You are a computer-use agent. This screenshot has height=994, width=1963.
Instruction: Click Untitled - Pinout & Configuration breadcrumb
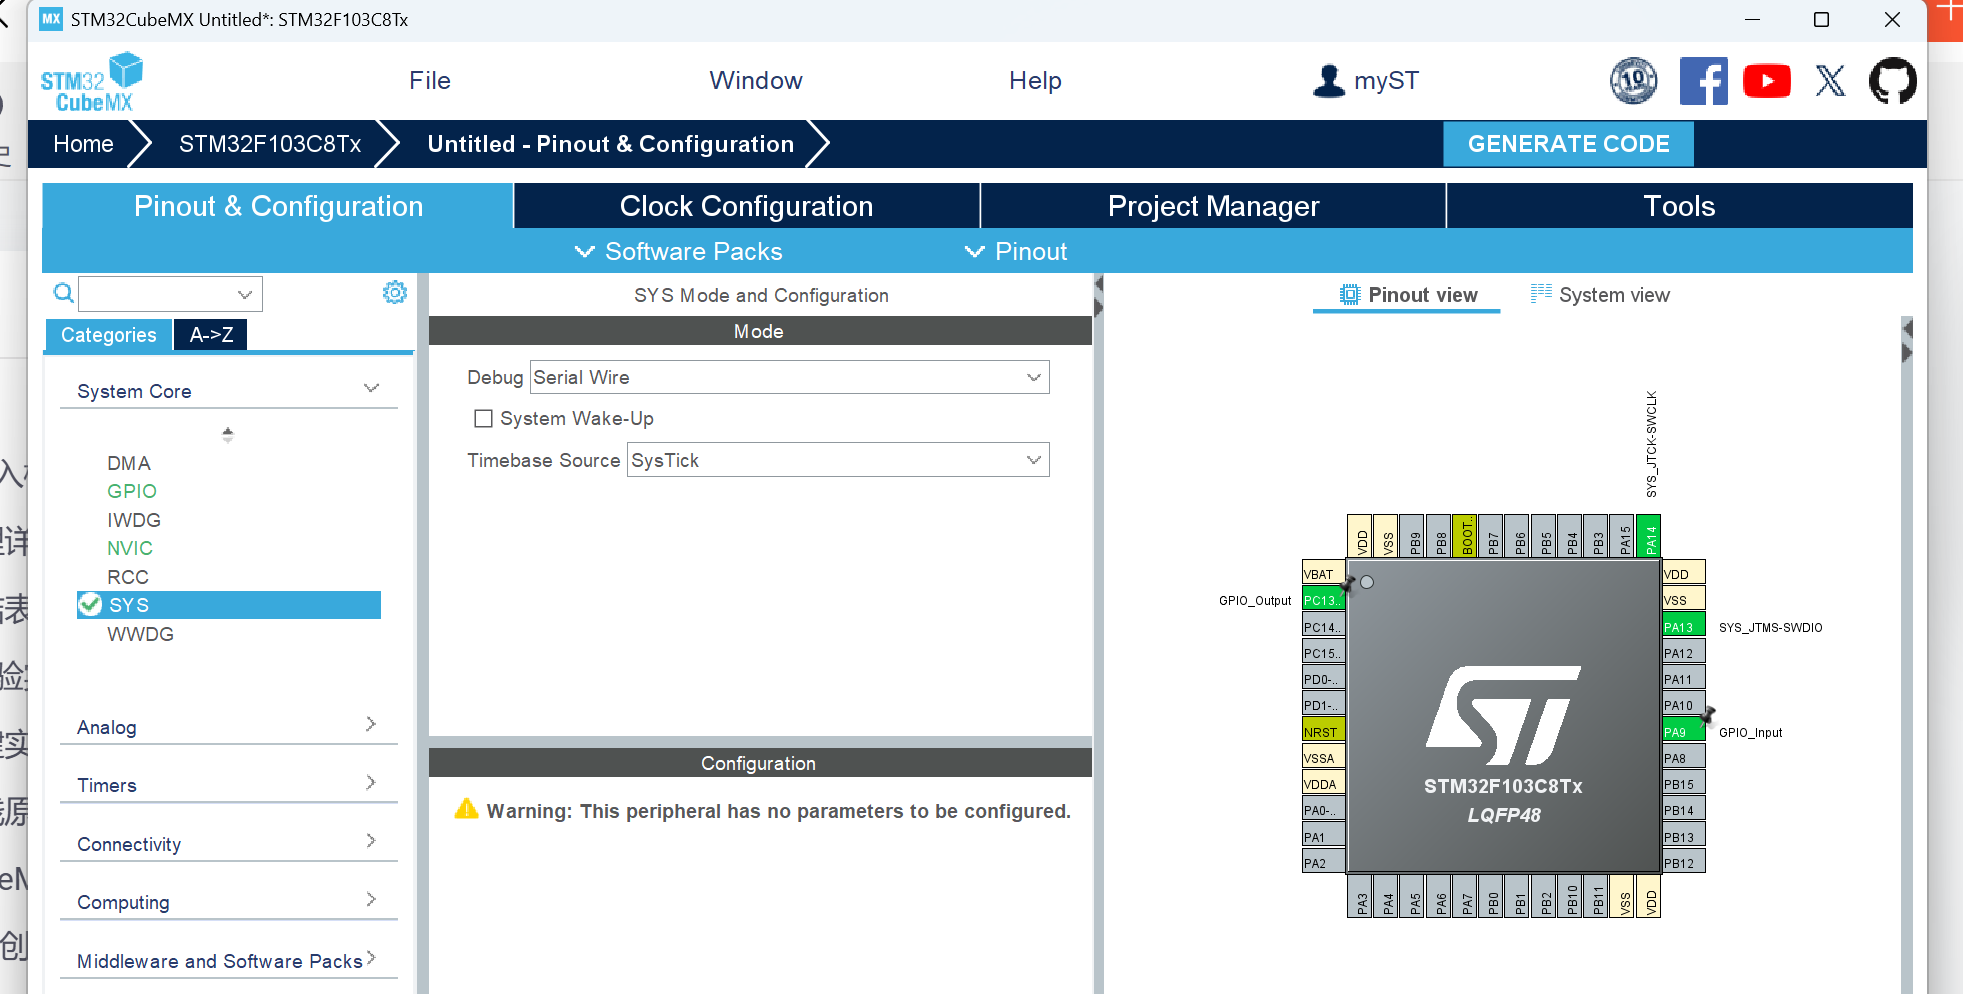[x=611, y=144]
